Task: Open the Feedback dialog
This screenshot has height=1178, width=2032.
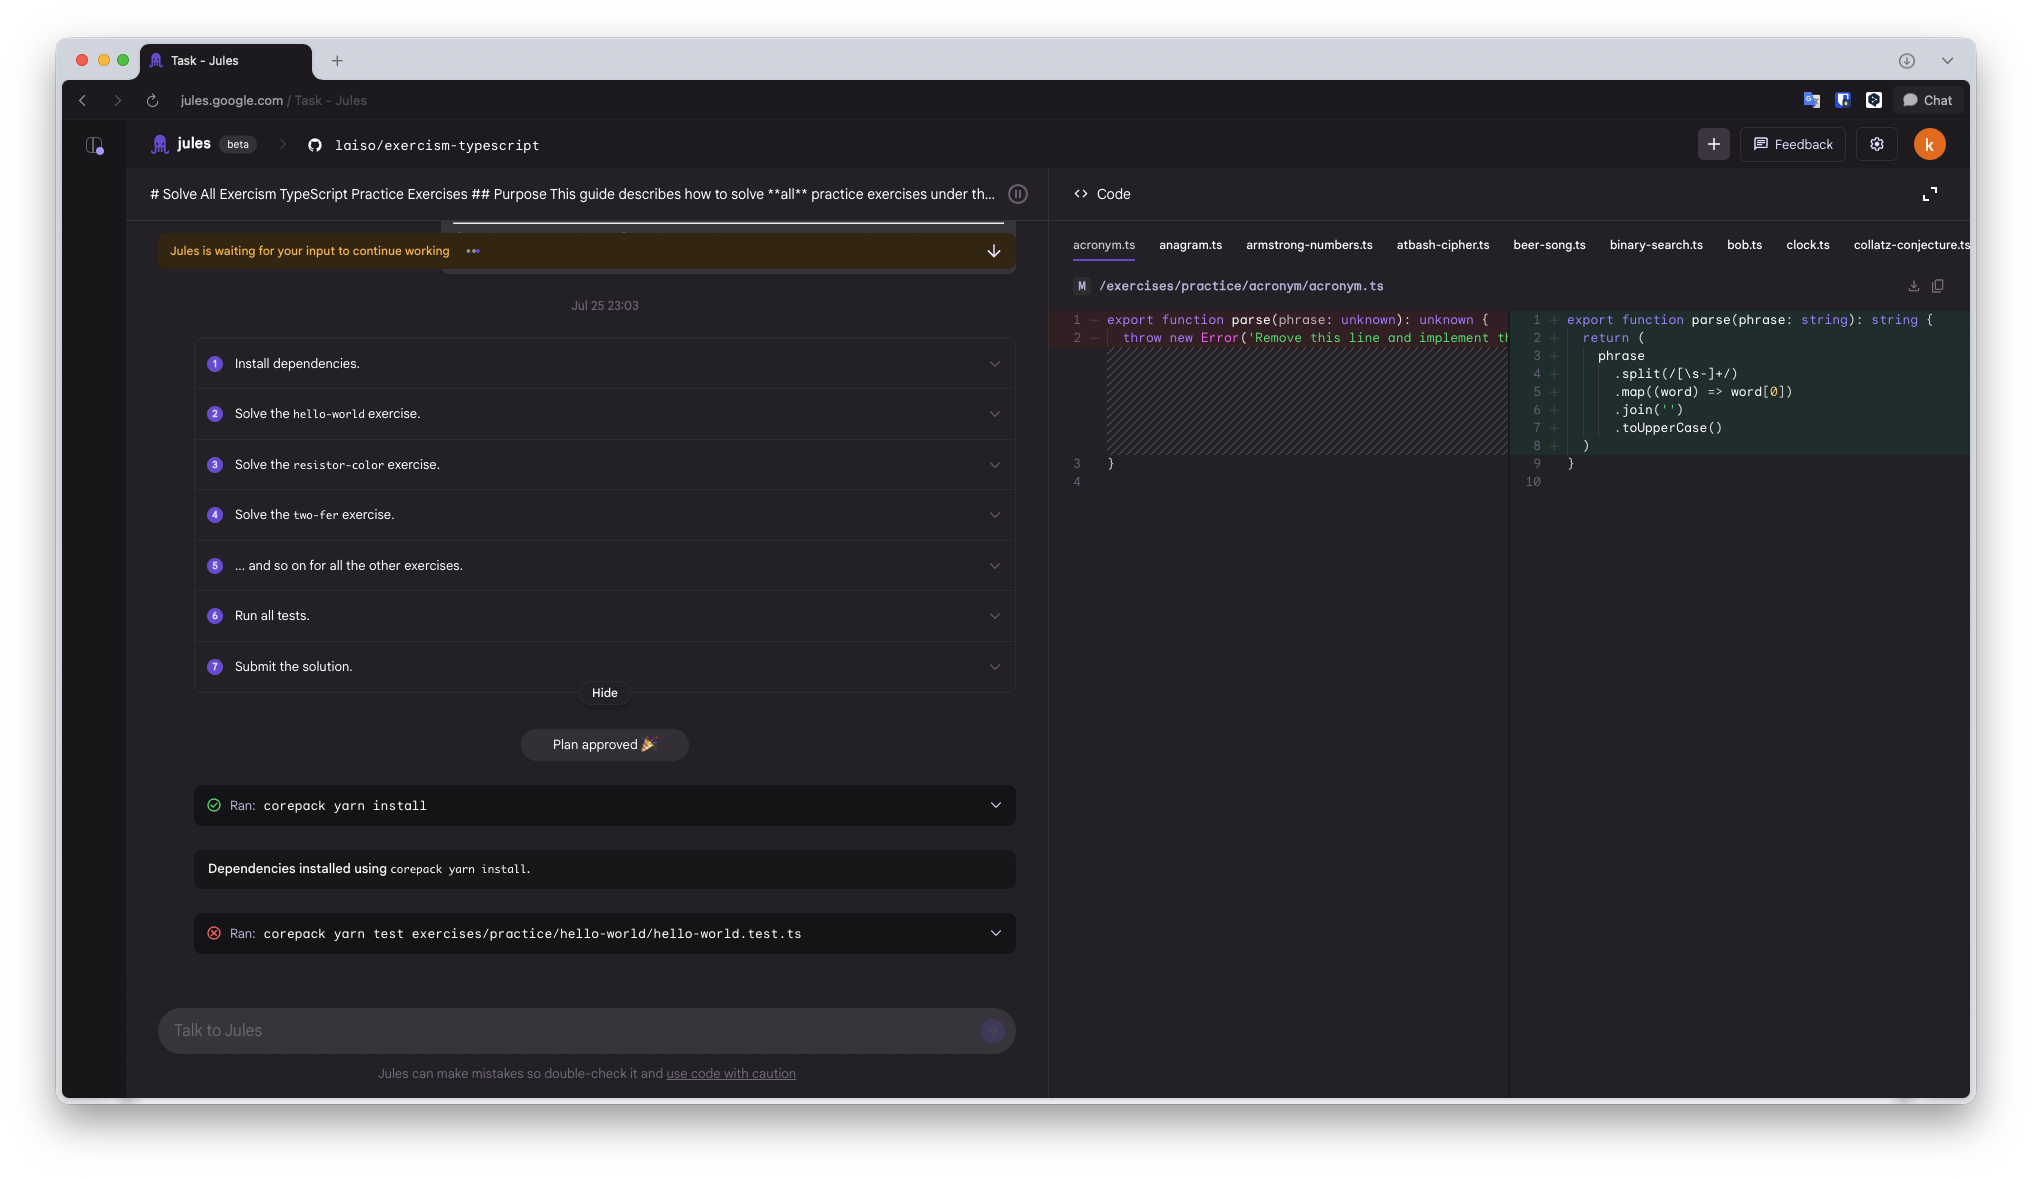Action: pyautogui.click(x=1793, y=144)
